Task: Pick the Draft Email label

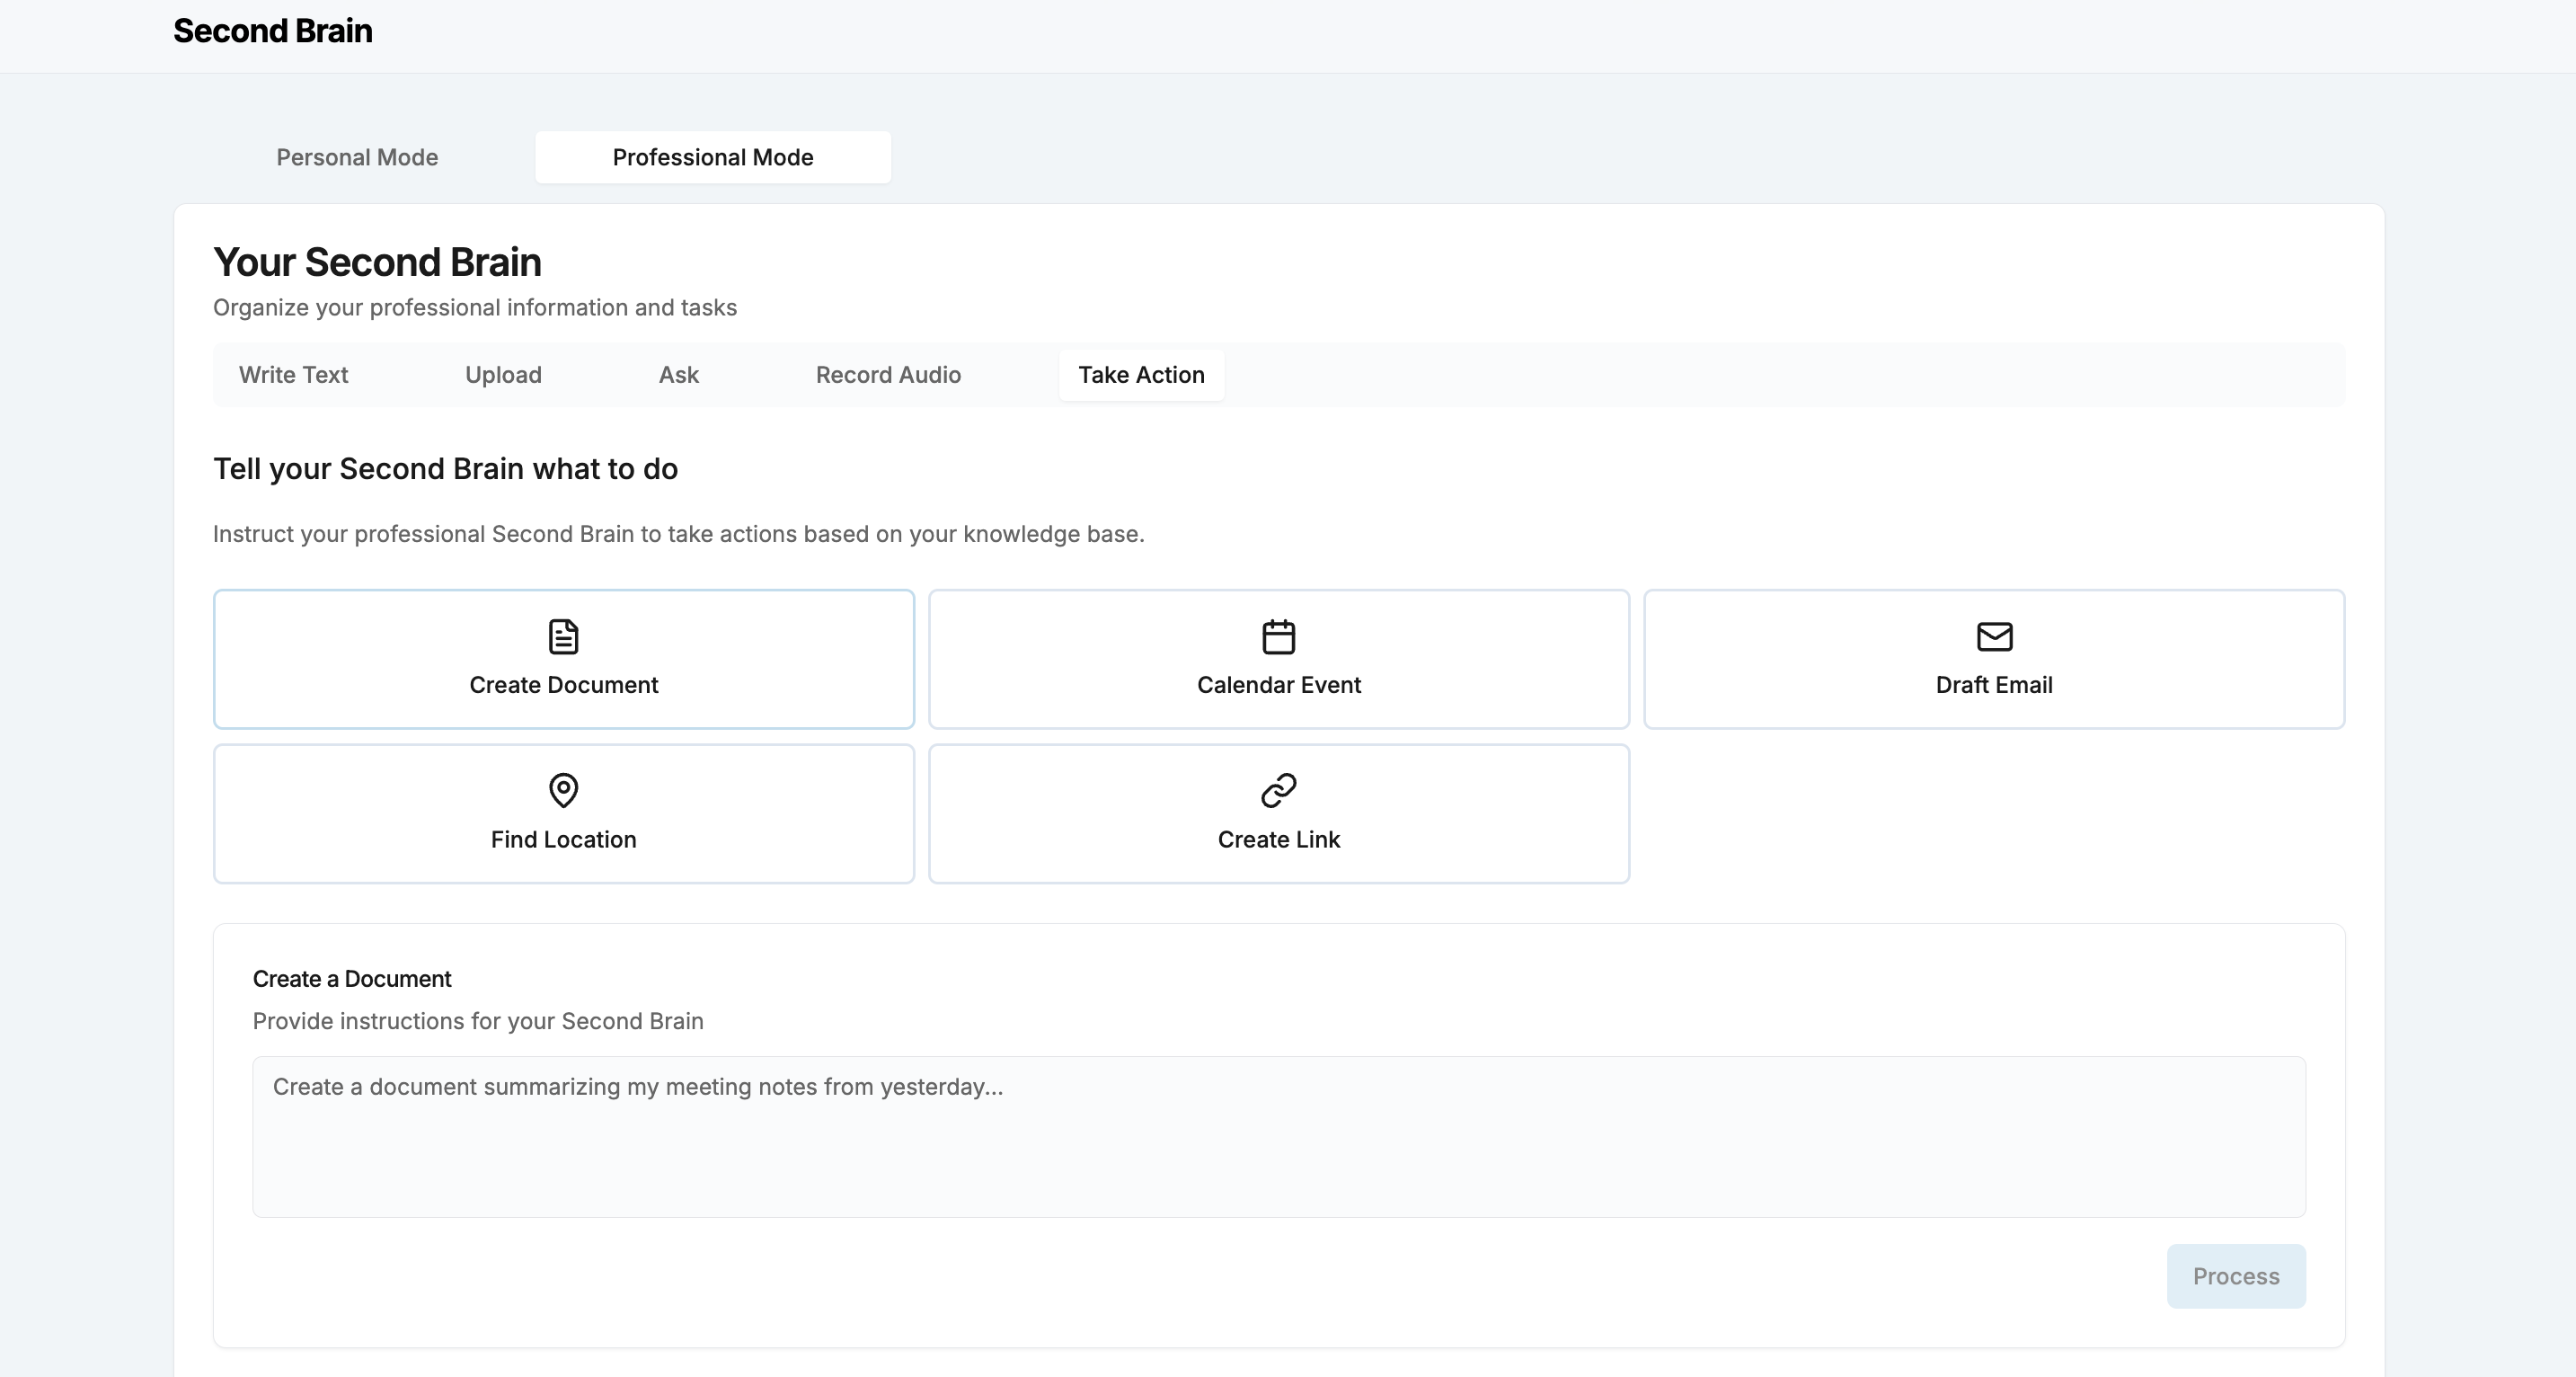Action: click(1994, 685)
